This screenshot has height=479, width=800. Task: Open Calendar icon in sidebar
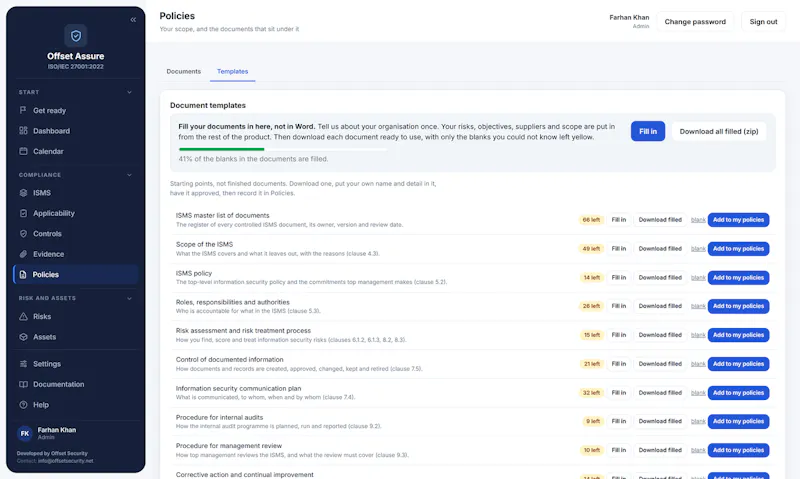[x=23, y=151]
